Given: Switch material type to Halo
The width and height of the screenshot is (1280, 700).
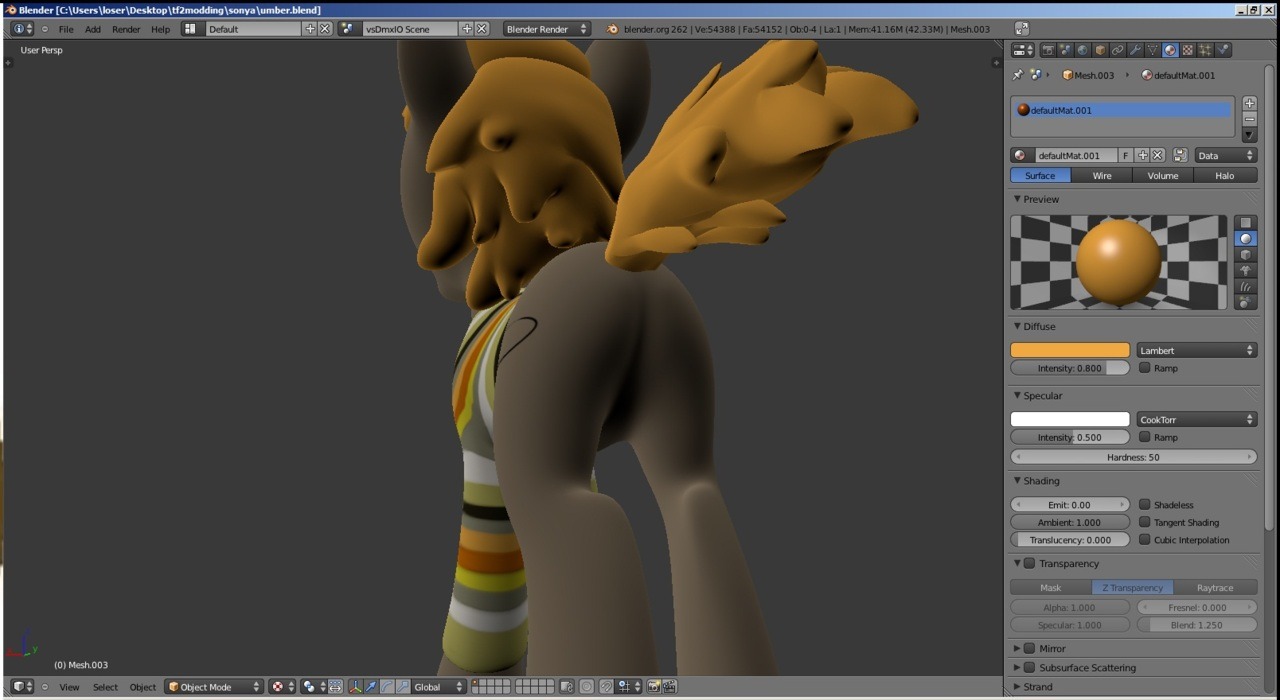Looking at the screenshot, I should click(x=1225, y=175).
